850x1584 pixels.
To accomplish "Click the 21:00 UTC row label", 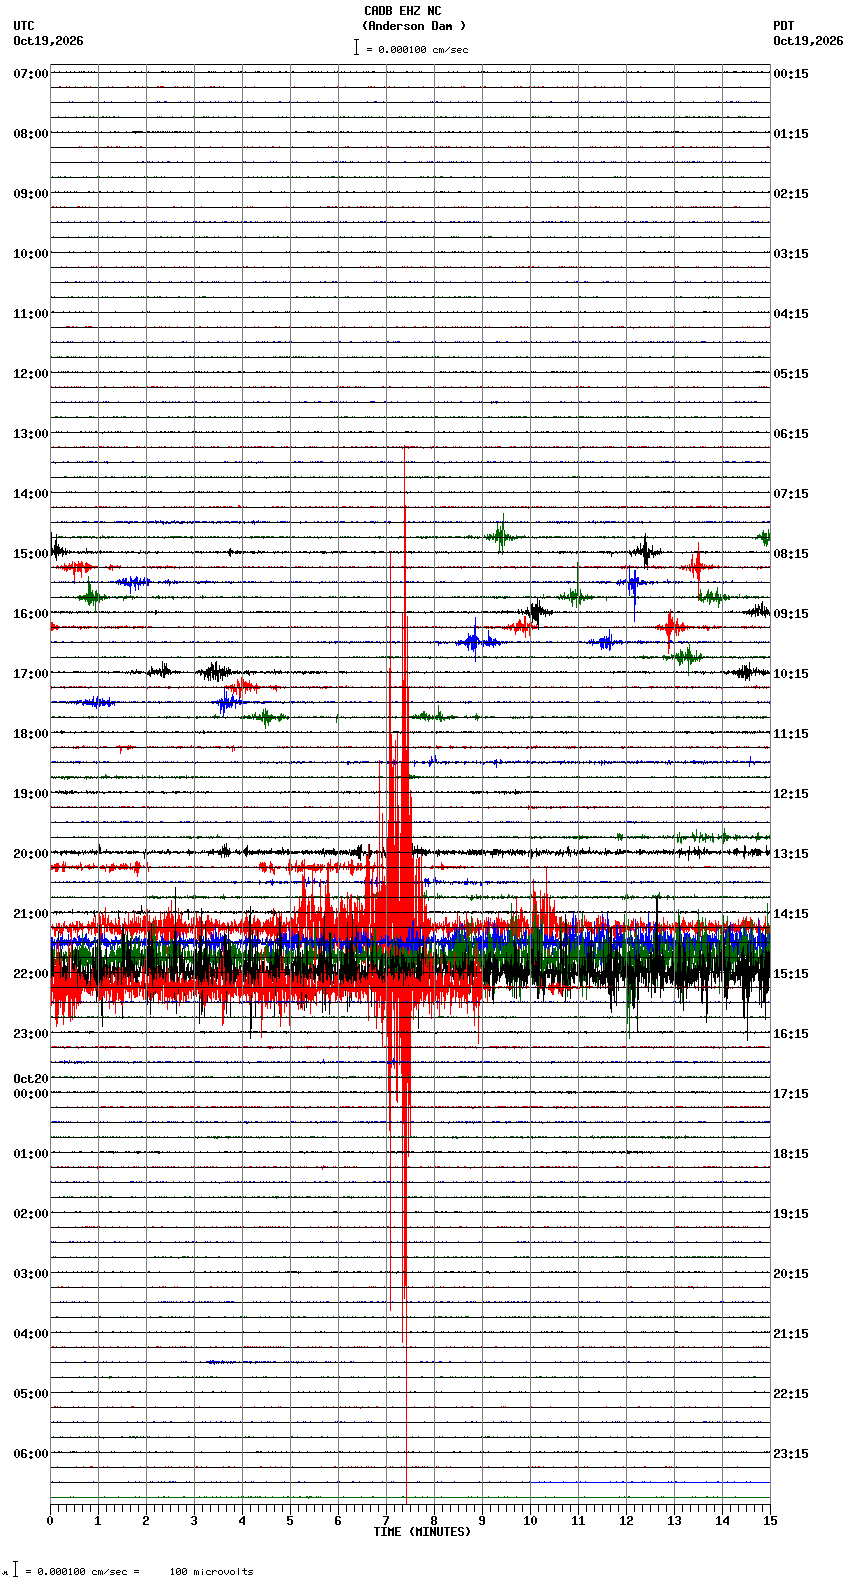I will coord(31,914).
